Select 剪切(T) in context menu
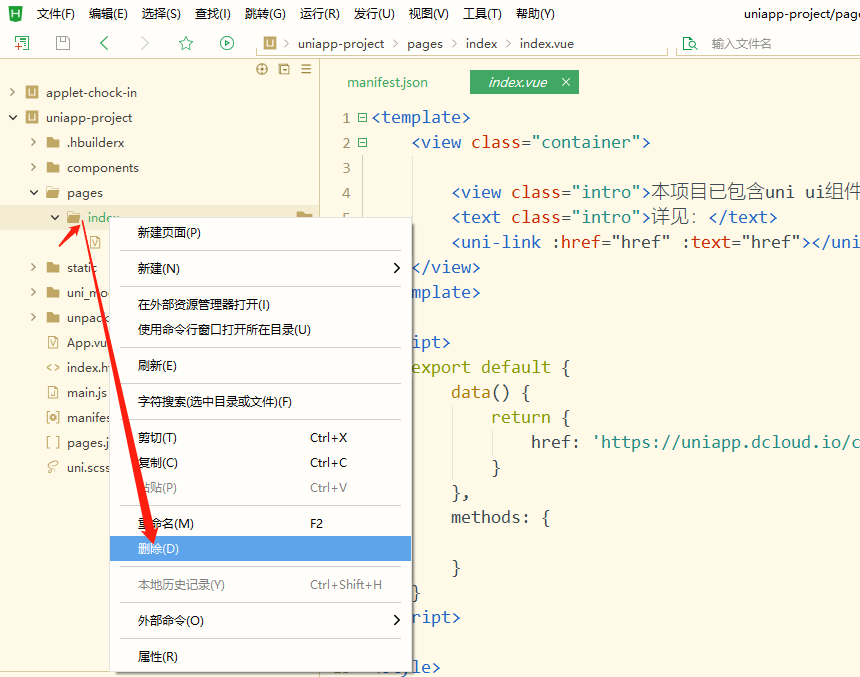 tap(260, 438)
